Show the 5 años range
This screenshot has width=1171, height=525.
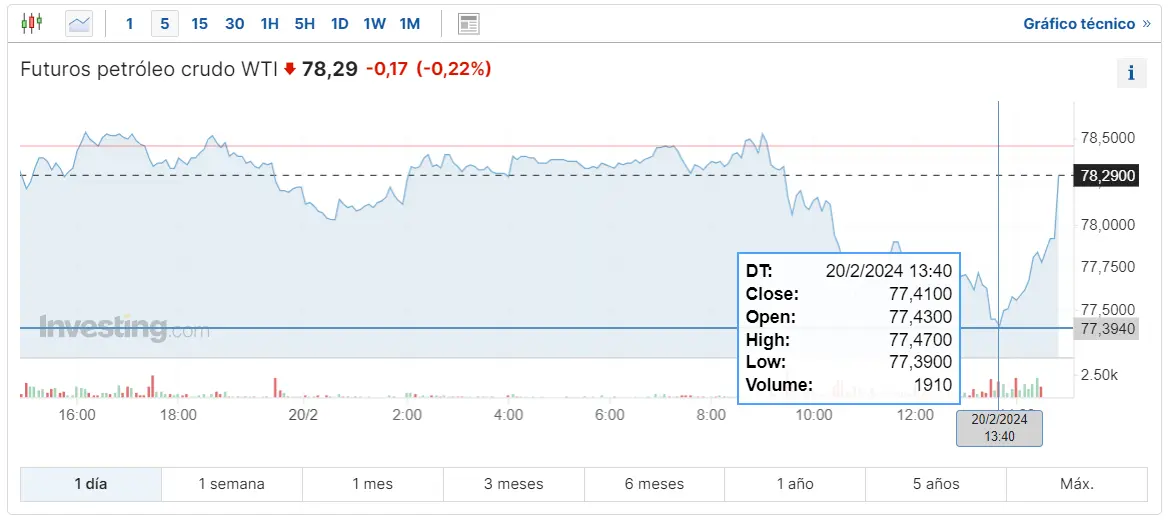[x=936, y=484]
